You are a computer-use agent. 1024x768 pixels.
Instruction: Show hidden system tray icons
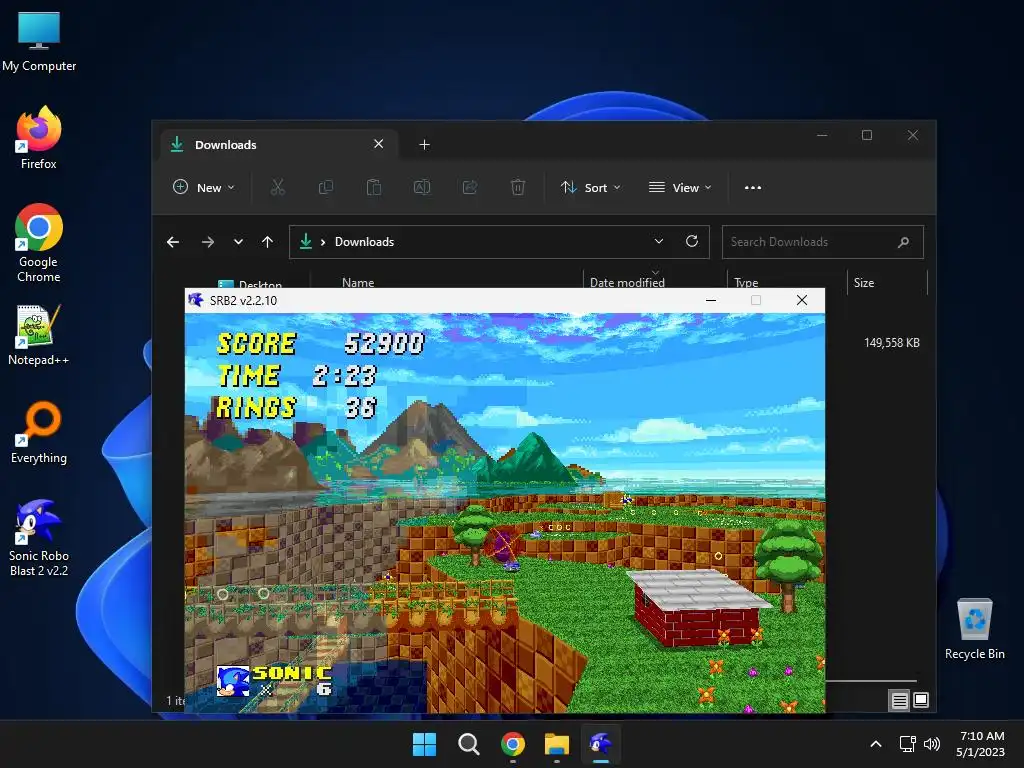pos(876,744)
